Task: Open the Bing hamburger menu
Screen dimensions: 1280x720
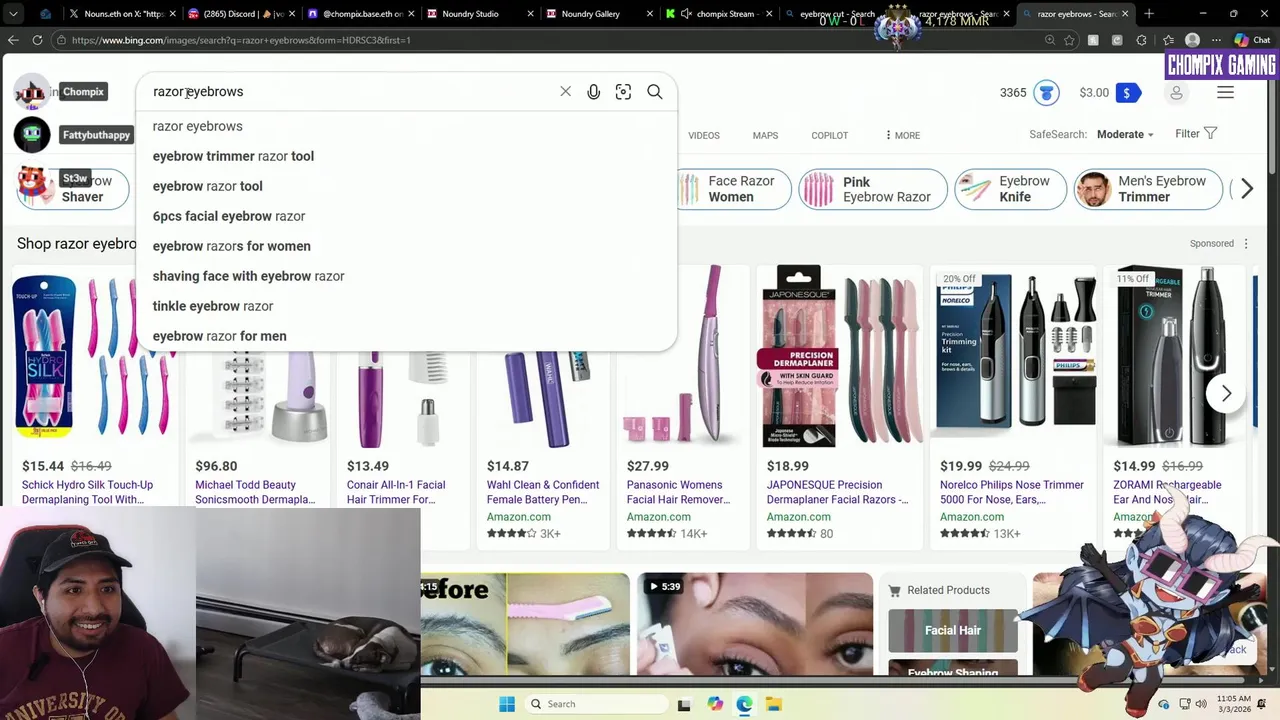Action: pyautogui.click(x=1225, y=92)
